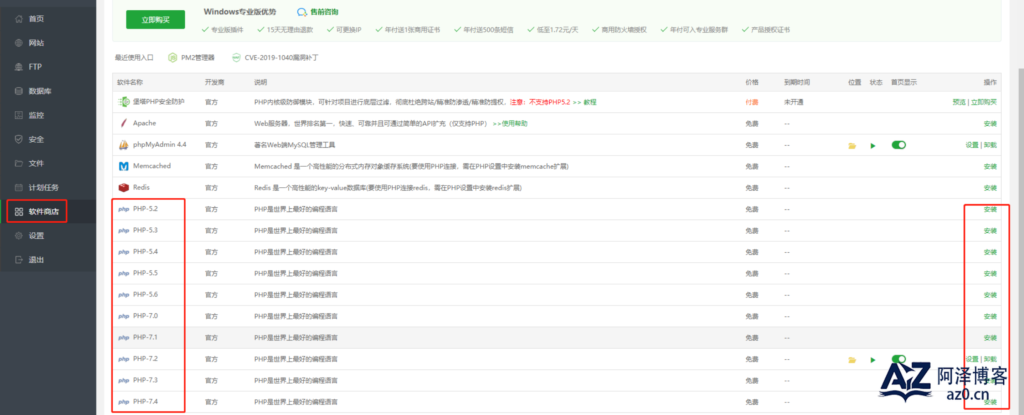Click 预览 in 堡塔PHP安全防护 row

click(959, 102)
